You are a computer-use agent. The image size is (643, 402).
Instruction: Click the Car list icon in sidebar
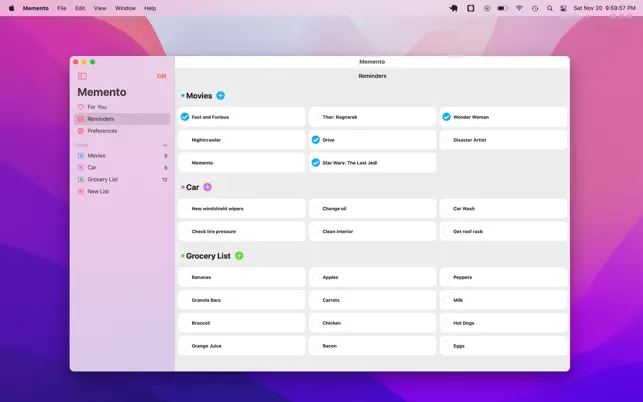pos(81,167)
